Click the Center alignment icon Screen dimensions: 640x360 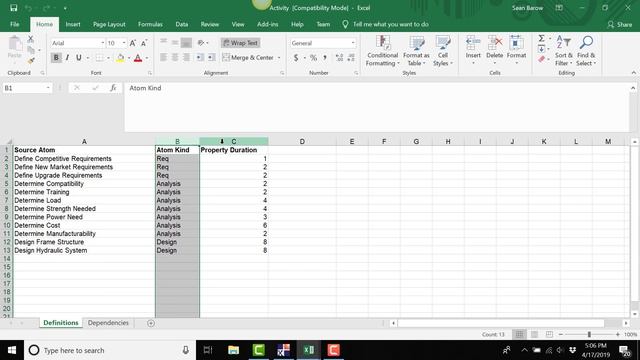coord(175,58)
